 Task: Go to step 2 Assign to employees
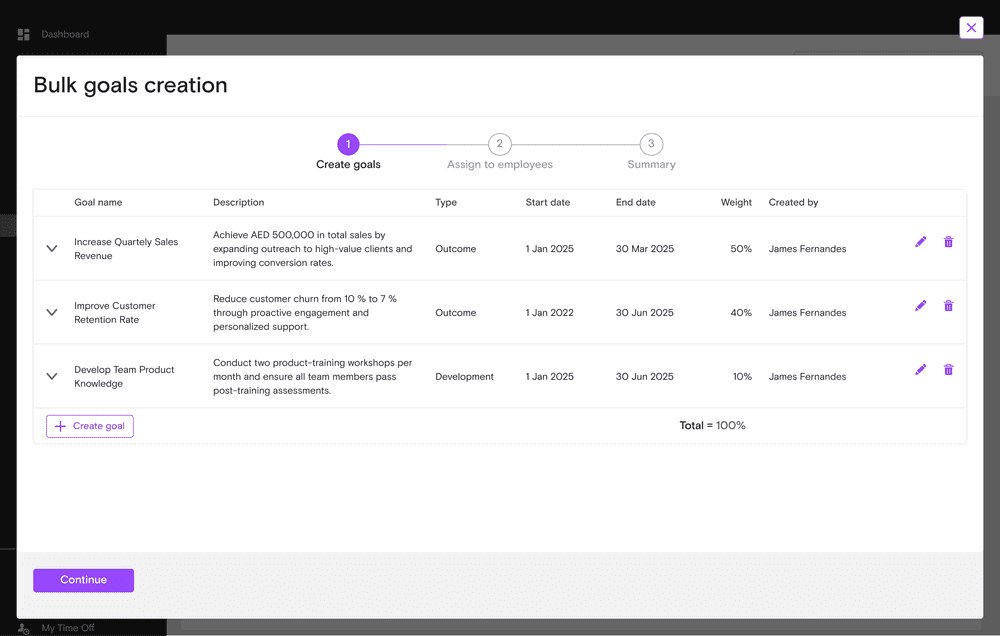click(499, 145)
